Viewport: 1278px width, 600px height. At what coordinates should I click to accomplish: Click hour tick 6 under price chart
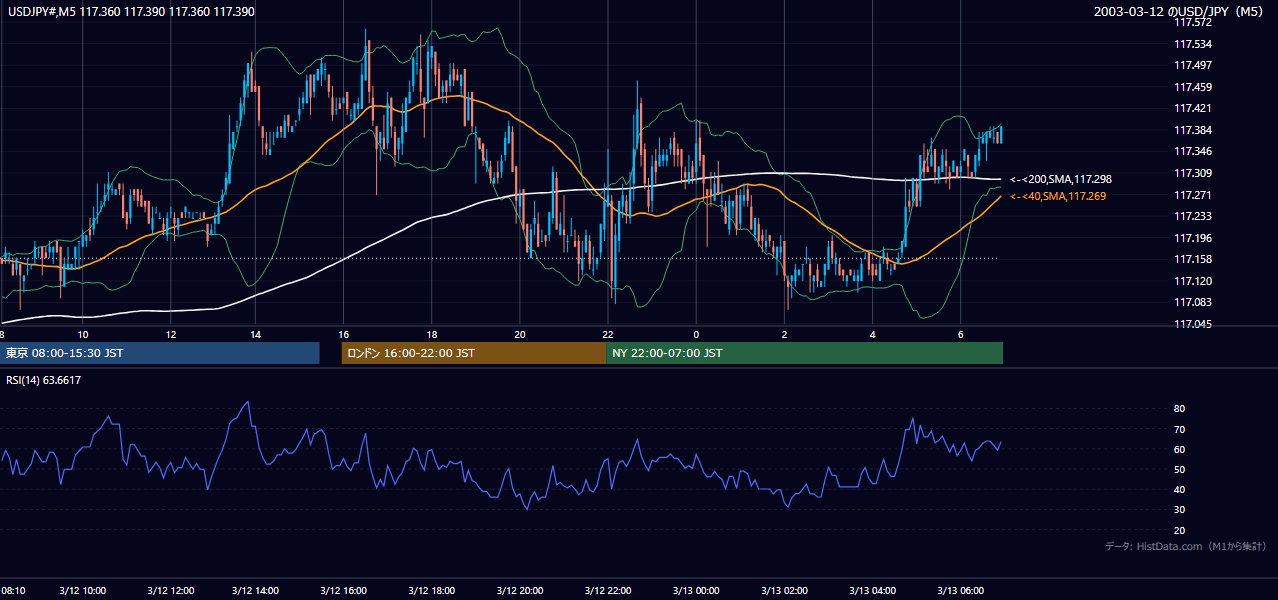(x=960, y=334)
